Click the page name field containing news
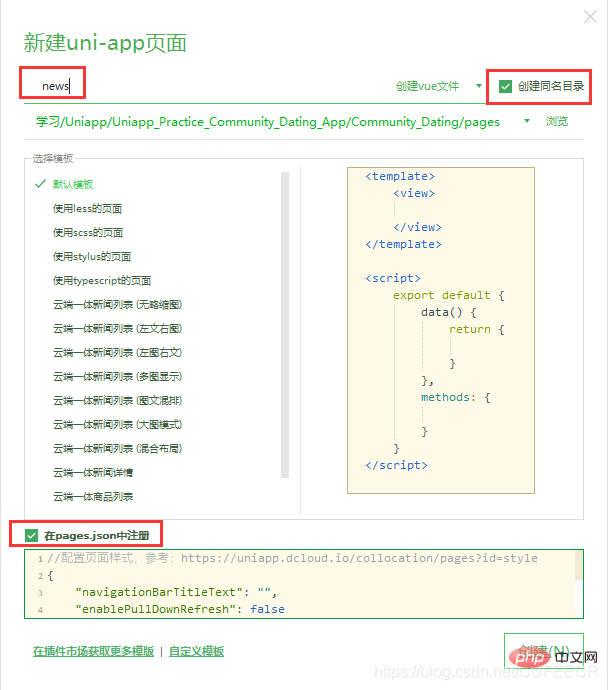608x690 pixels. point(207,86)
